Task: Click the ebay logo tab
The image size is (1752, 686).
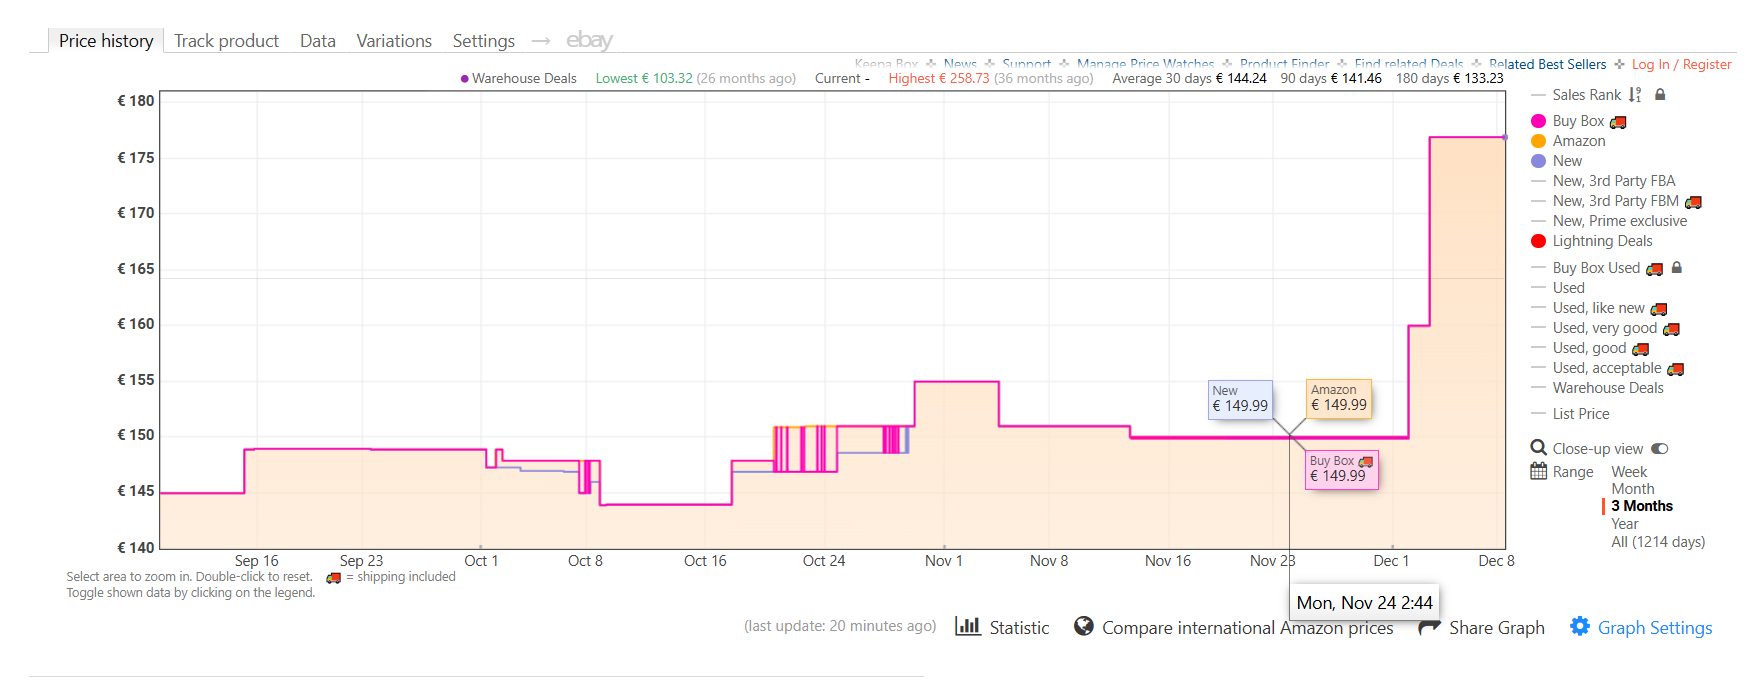Action: pos(589,40)
